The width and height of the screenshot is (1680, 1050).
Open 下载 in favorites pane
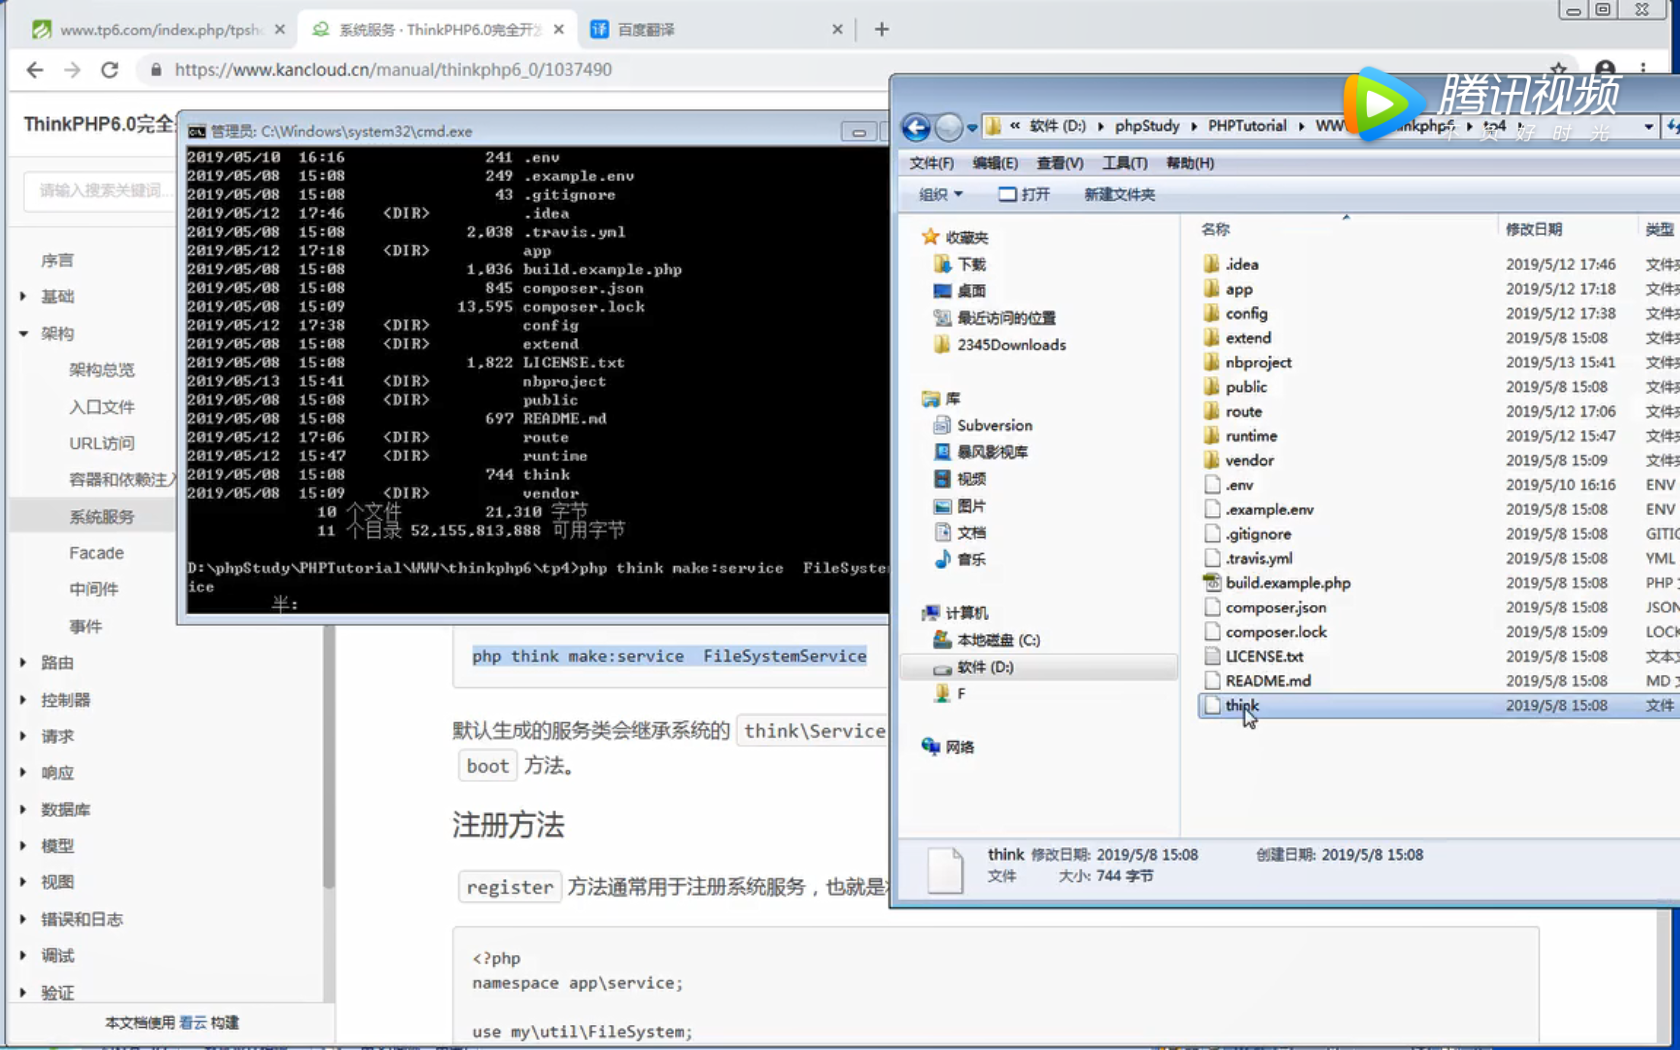[x=971, y=264]
